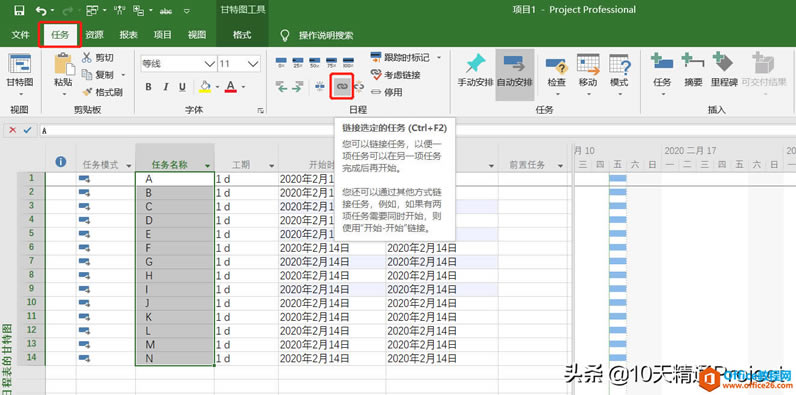Open background color dropdown arrow
Image resolution: width=796 pixels, height=395 pixels.
point(217,87)
